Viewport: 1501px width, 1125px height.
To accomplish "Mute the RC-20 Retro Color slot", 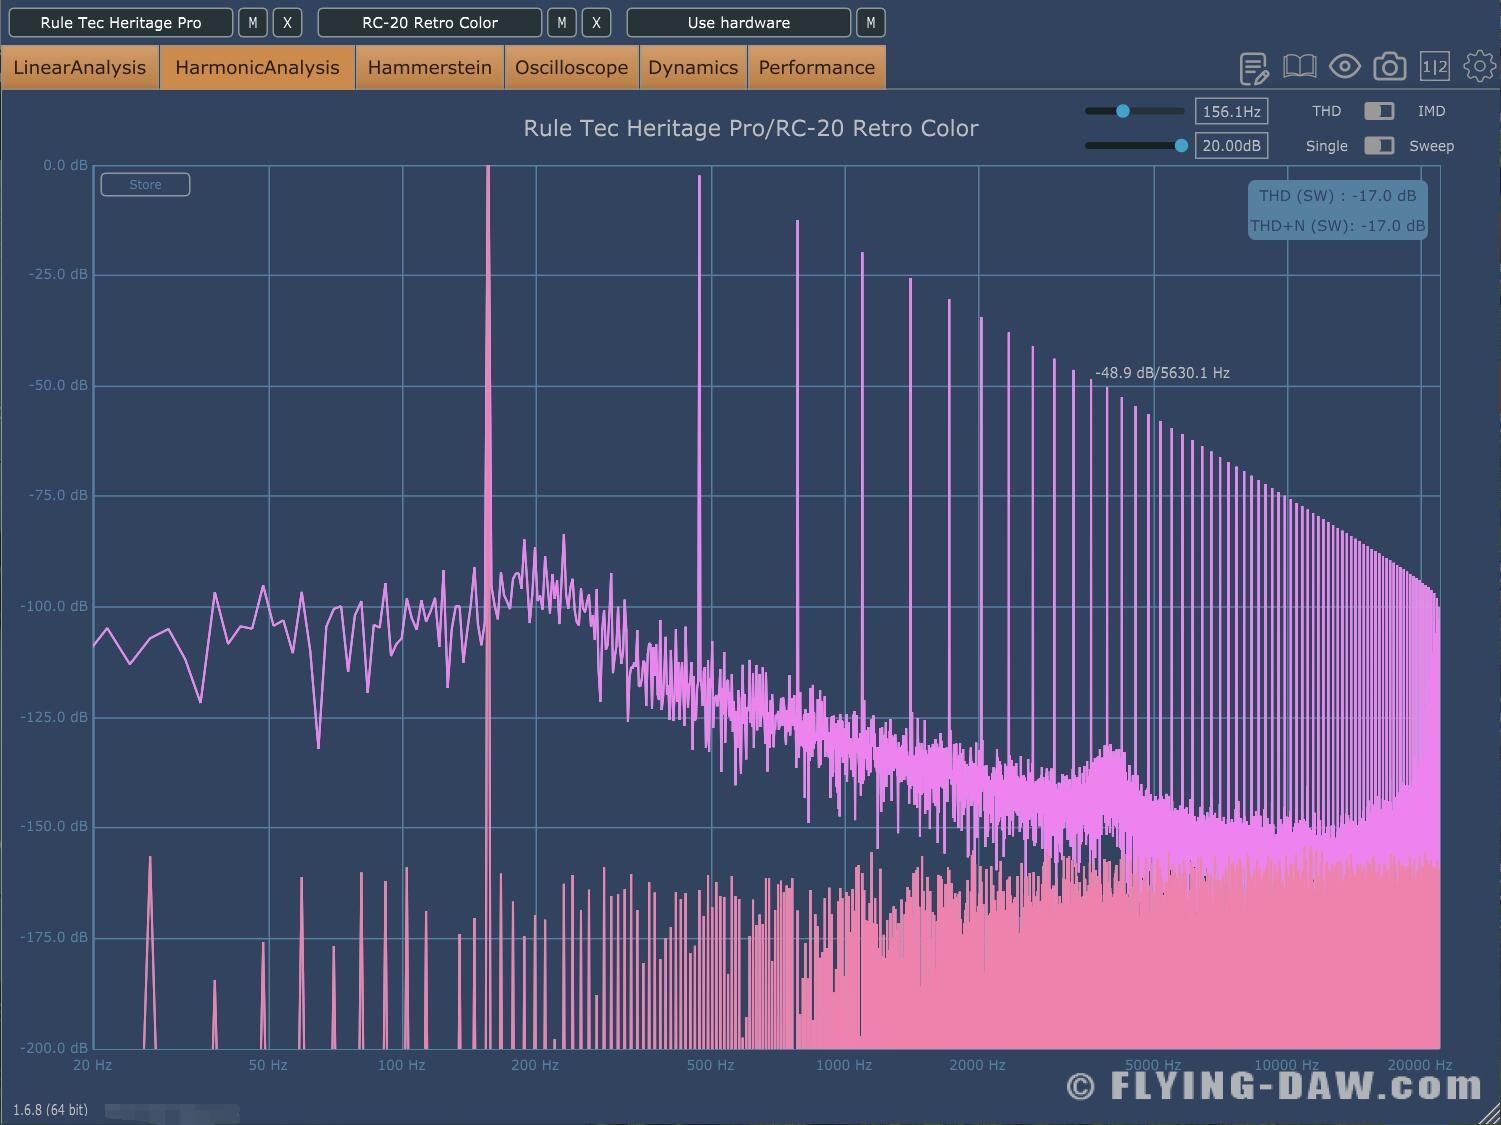I will coord(562,22).
